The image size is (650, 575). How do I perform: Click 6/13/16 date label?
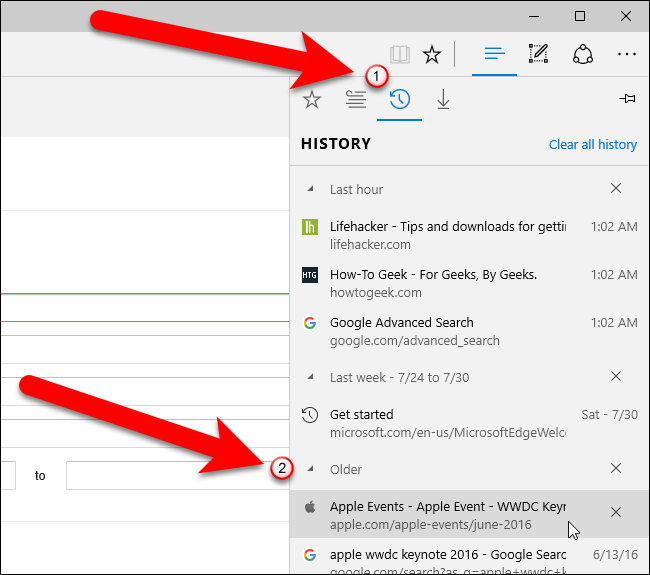pyautogui.click(x=615, y=555)
